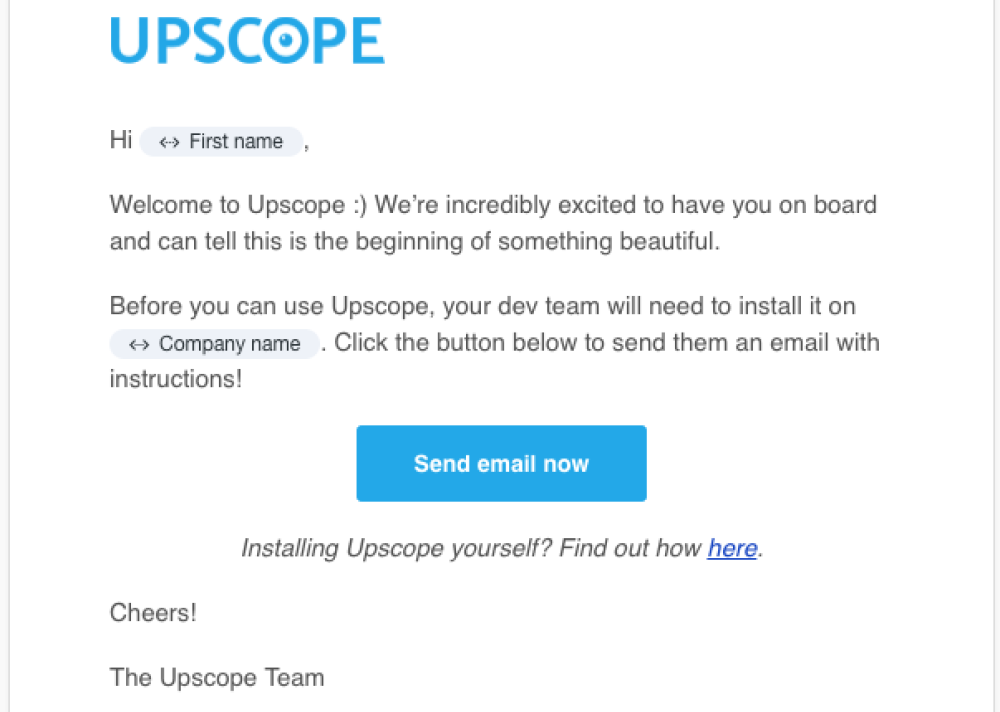Click 'The Upscope Team' signature
This screenshot has height=712, width=1000.
pos(217,678)
